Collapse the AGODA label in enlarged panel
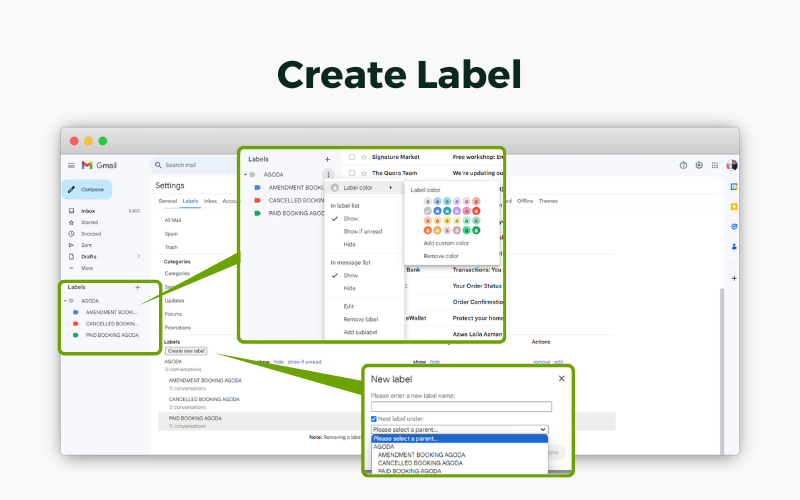Image resolution: width=800 pixels, height=500 pixels. click(246, 175)
